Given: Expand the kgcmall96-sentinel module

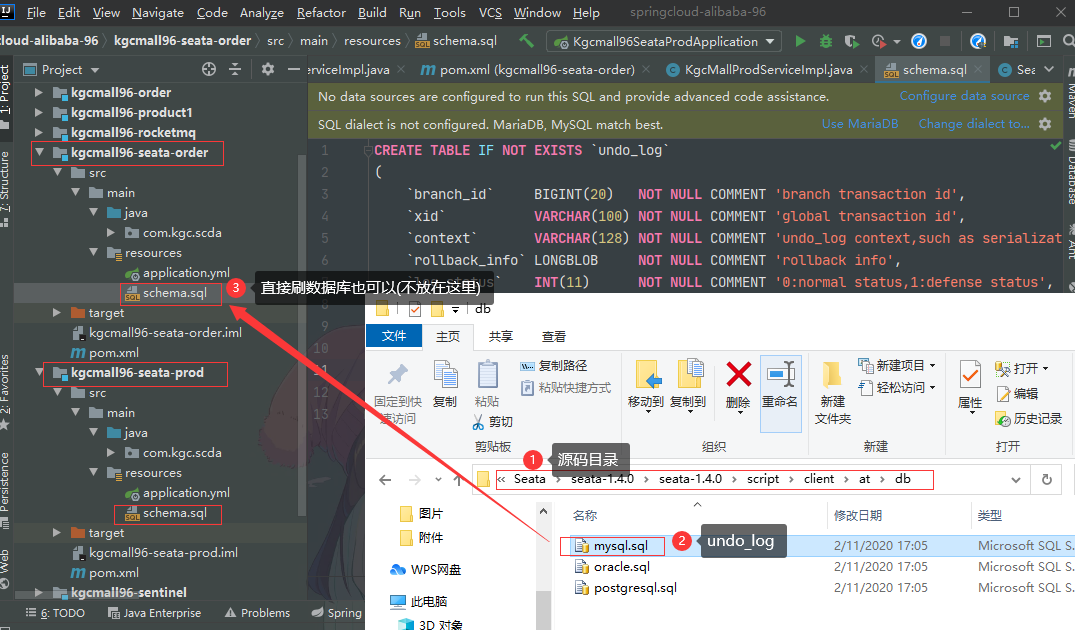Looking at the screenshot, I should [x=38, y=592].
